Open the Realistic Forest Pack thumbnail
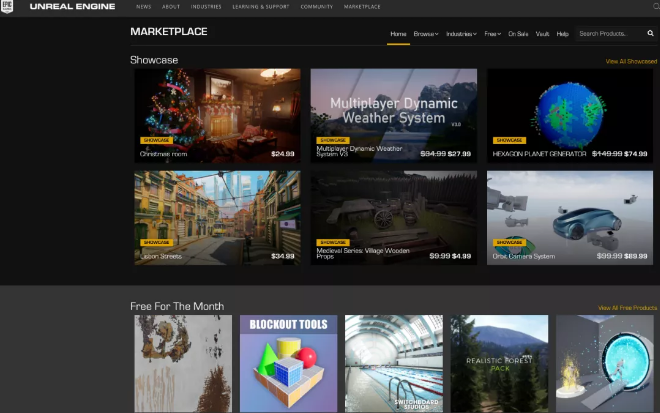Image resolution: width=660 pixels, height=413 pixels. click(x=499, y=364)
